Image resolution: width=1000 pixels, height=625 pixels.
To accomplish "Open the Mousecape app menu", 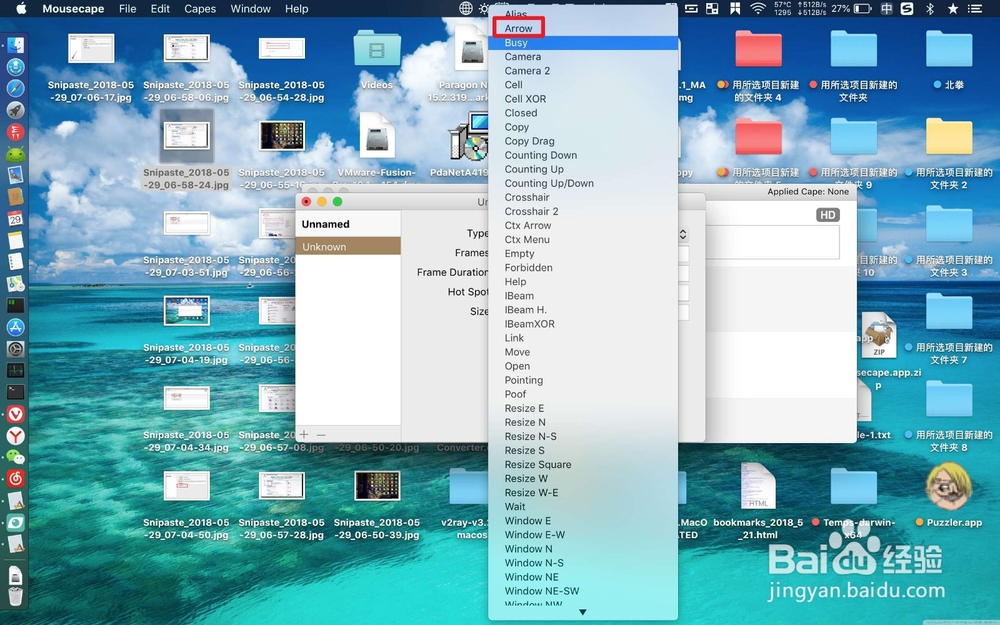I will (73, 8).
